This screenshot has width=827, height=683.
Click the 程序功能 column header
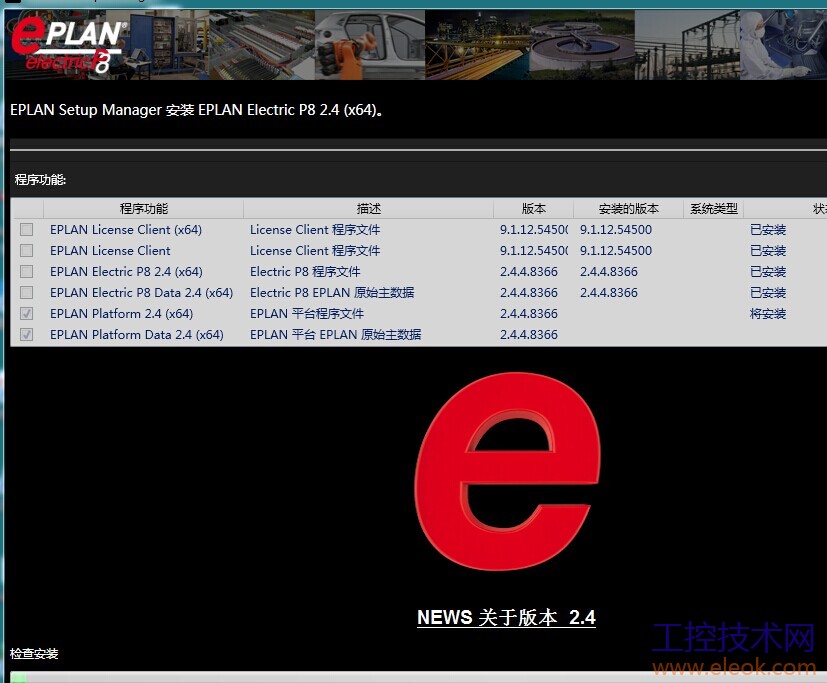(x=143, y=209)
